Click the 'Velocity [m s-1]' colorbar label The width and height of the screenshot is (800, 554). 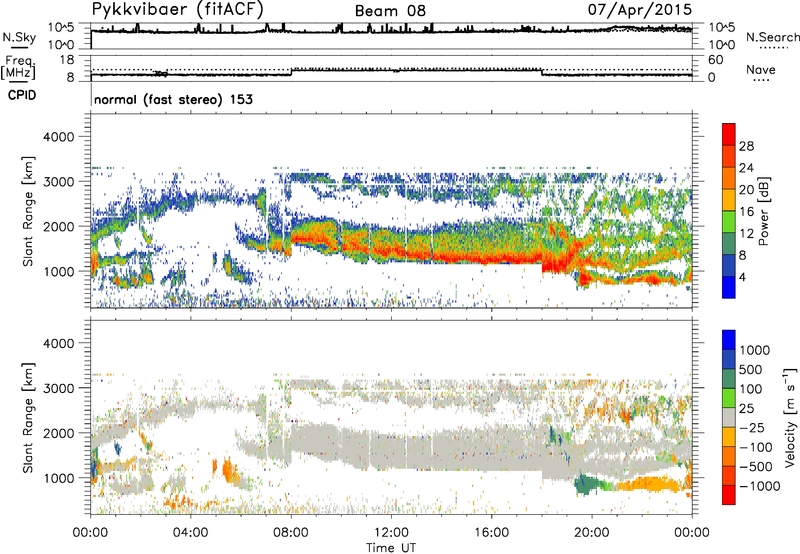tap(790, 418)
